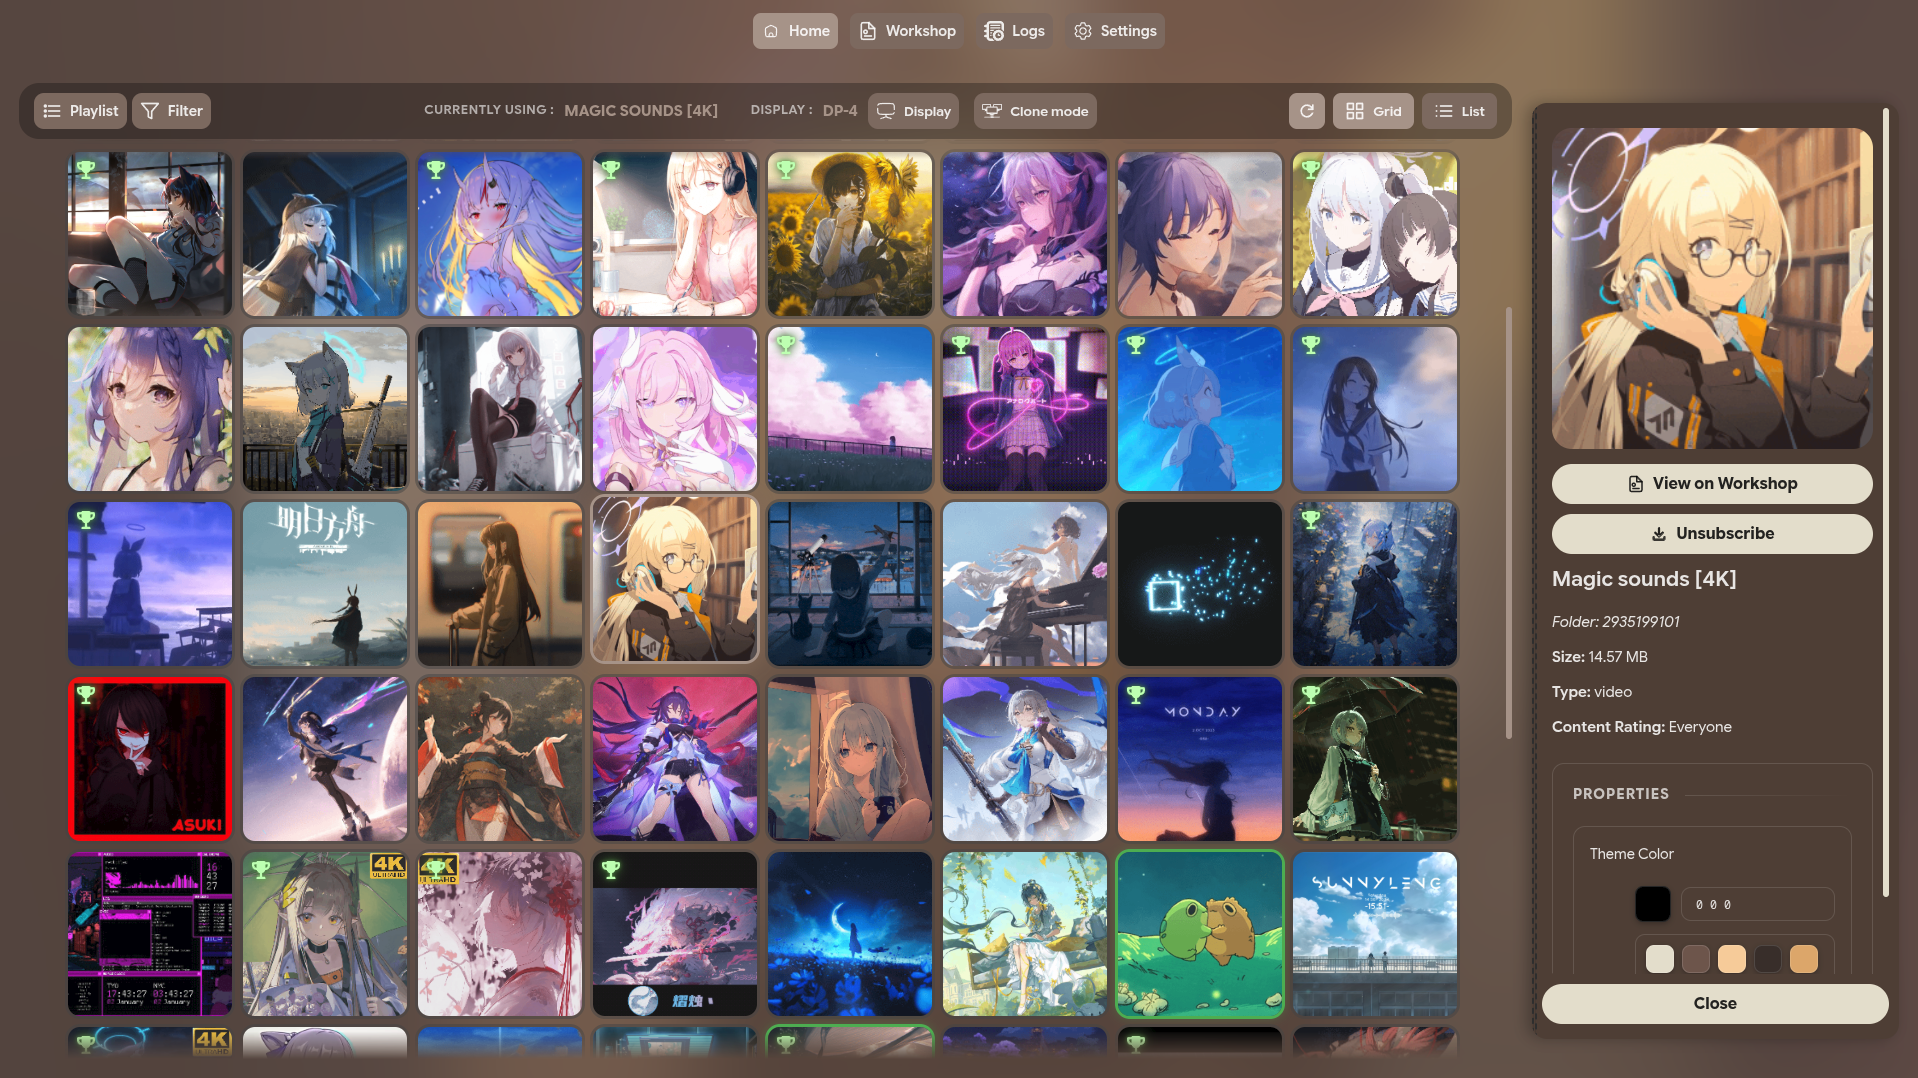
Task: Click the black Theme Color swatch
Action: (1653, 905)
